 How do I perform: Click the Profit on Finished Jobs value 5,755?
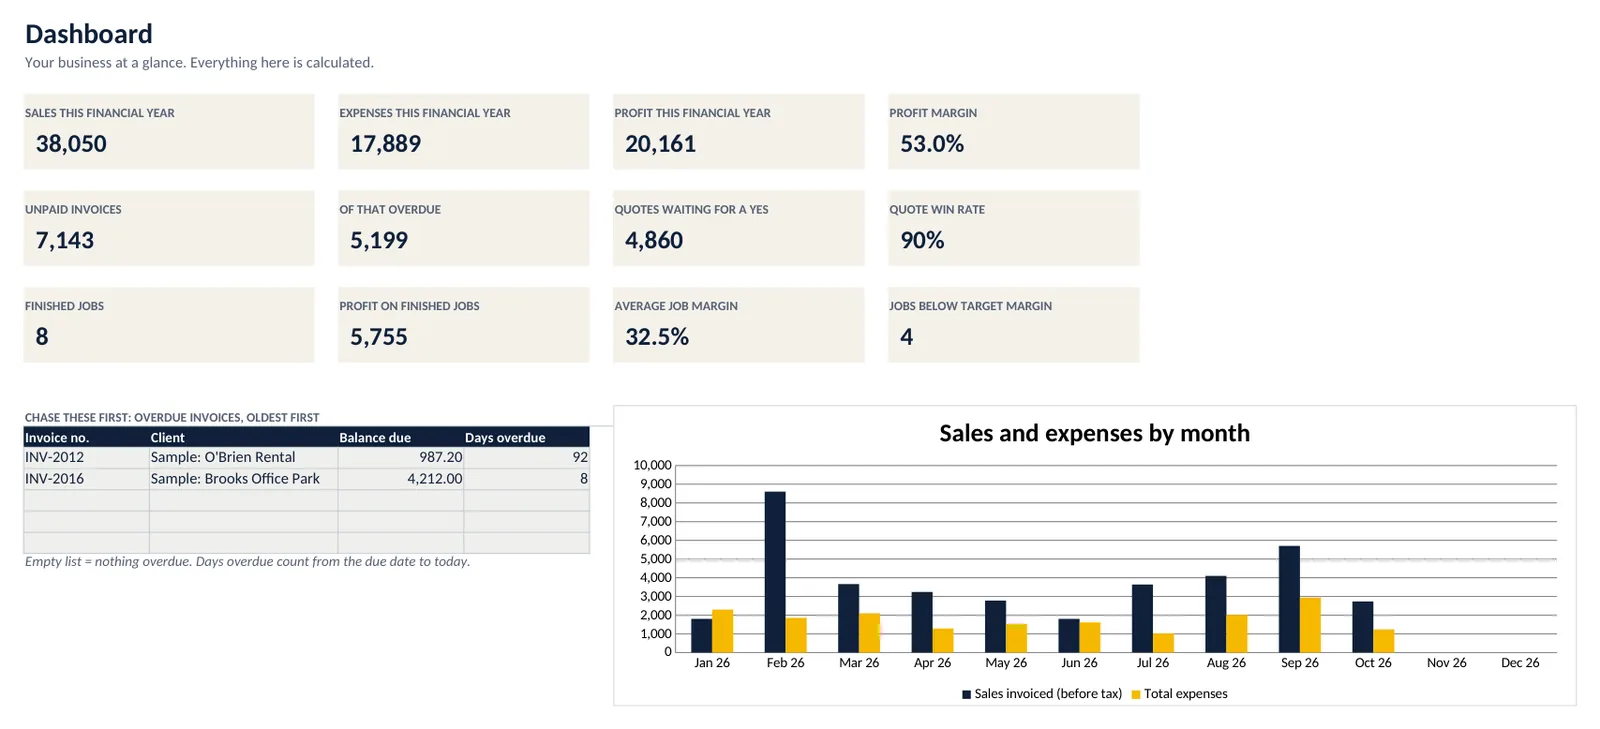coord(379,337)
